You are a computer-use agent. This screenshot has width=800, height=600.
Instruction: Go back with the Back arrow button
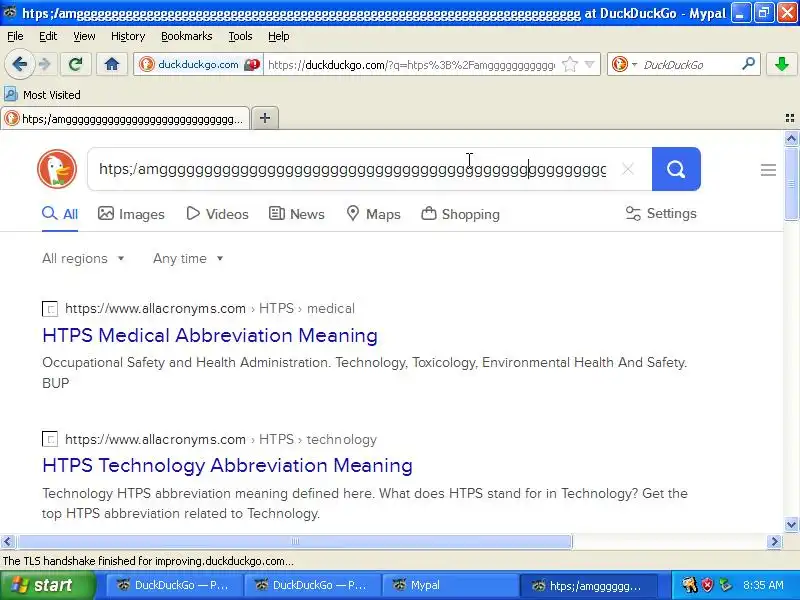pos(19,64)
